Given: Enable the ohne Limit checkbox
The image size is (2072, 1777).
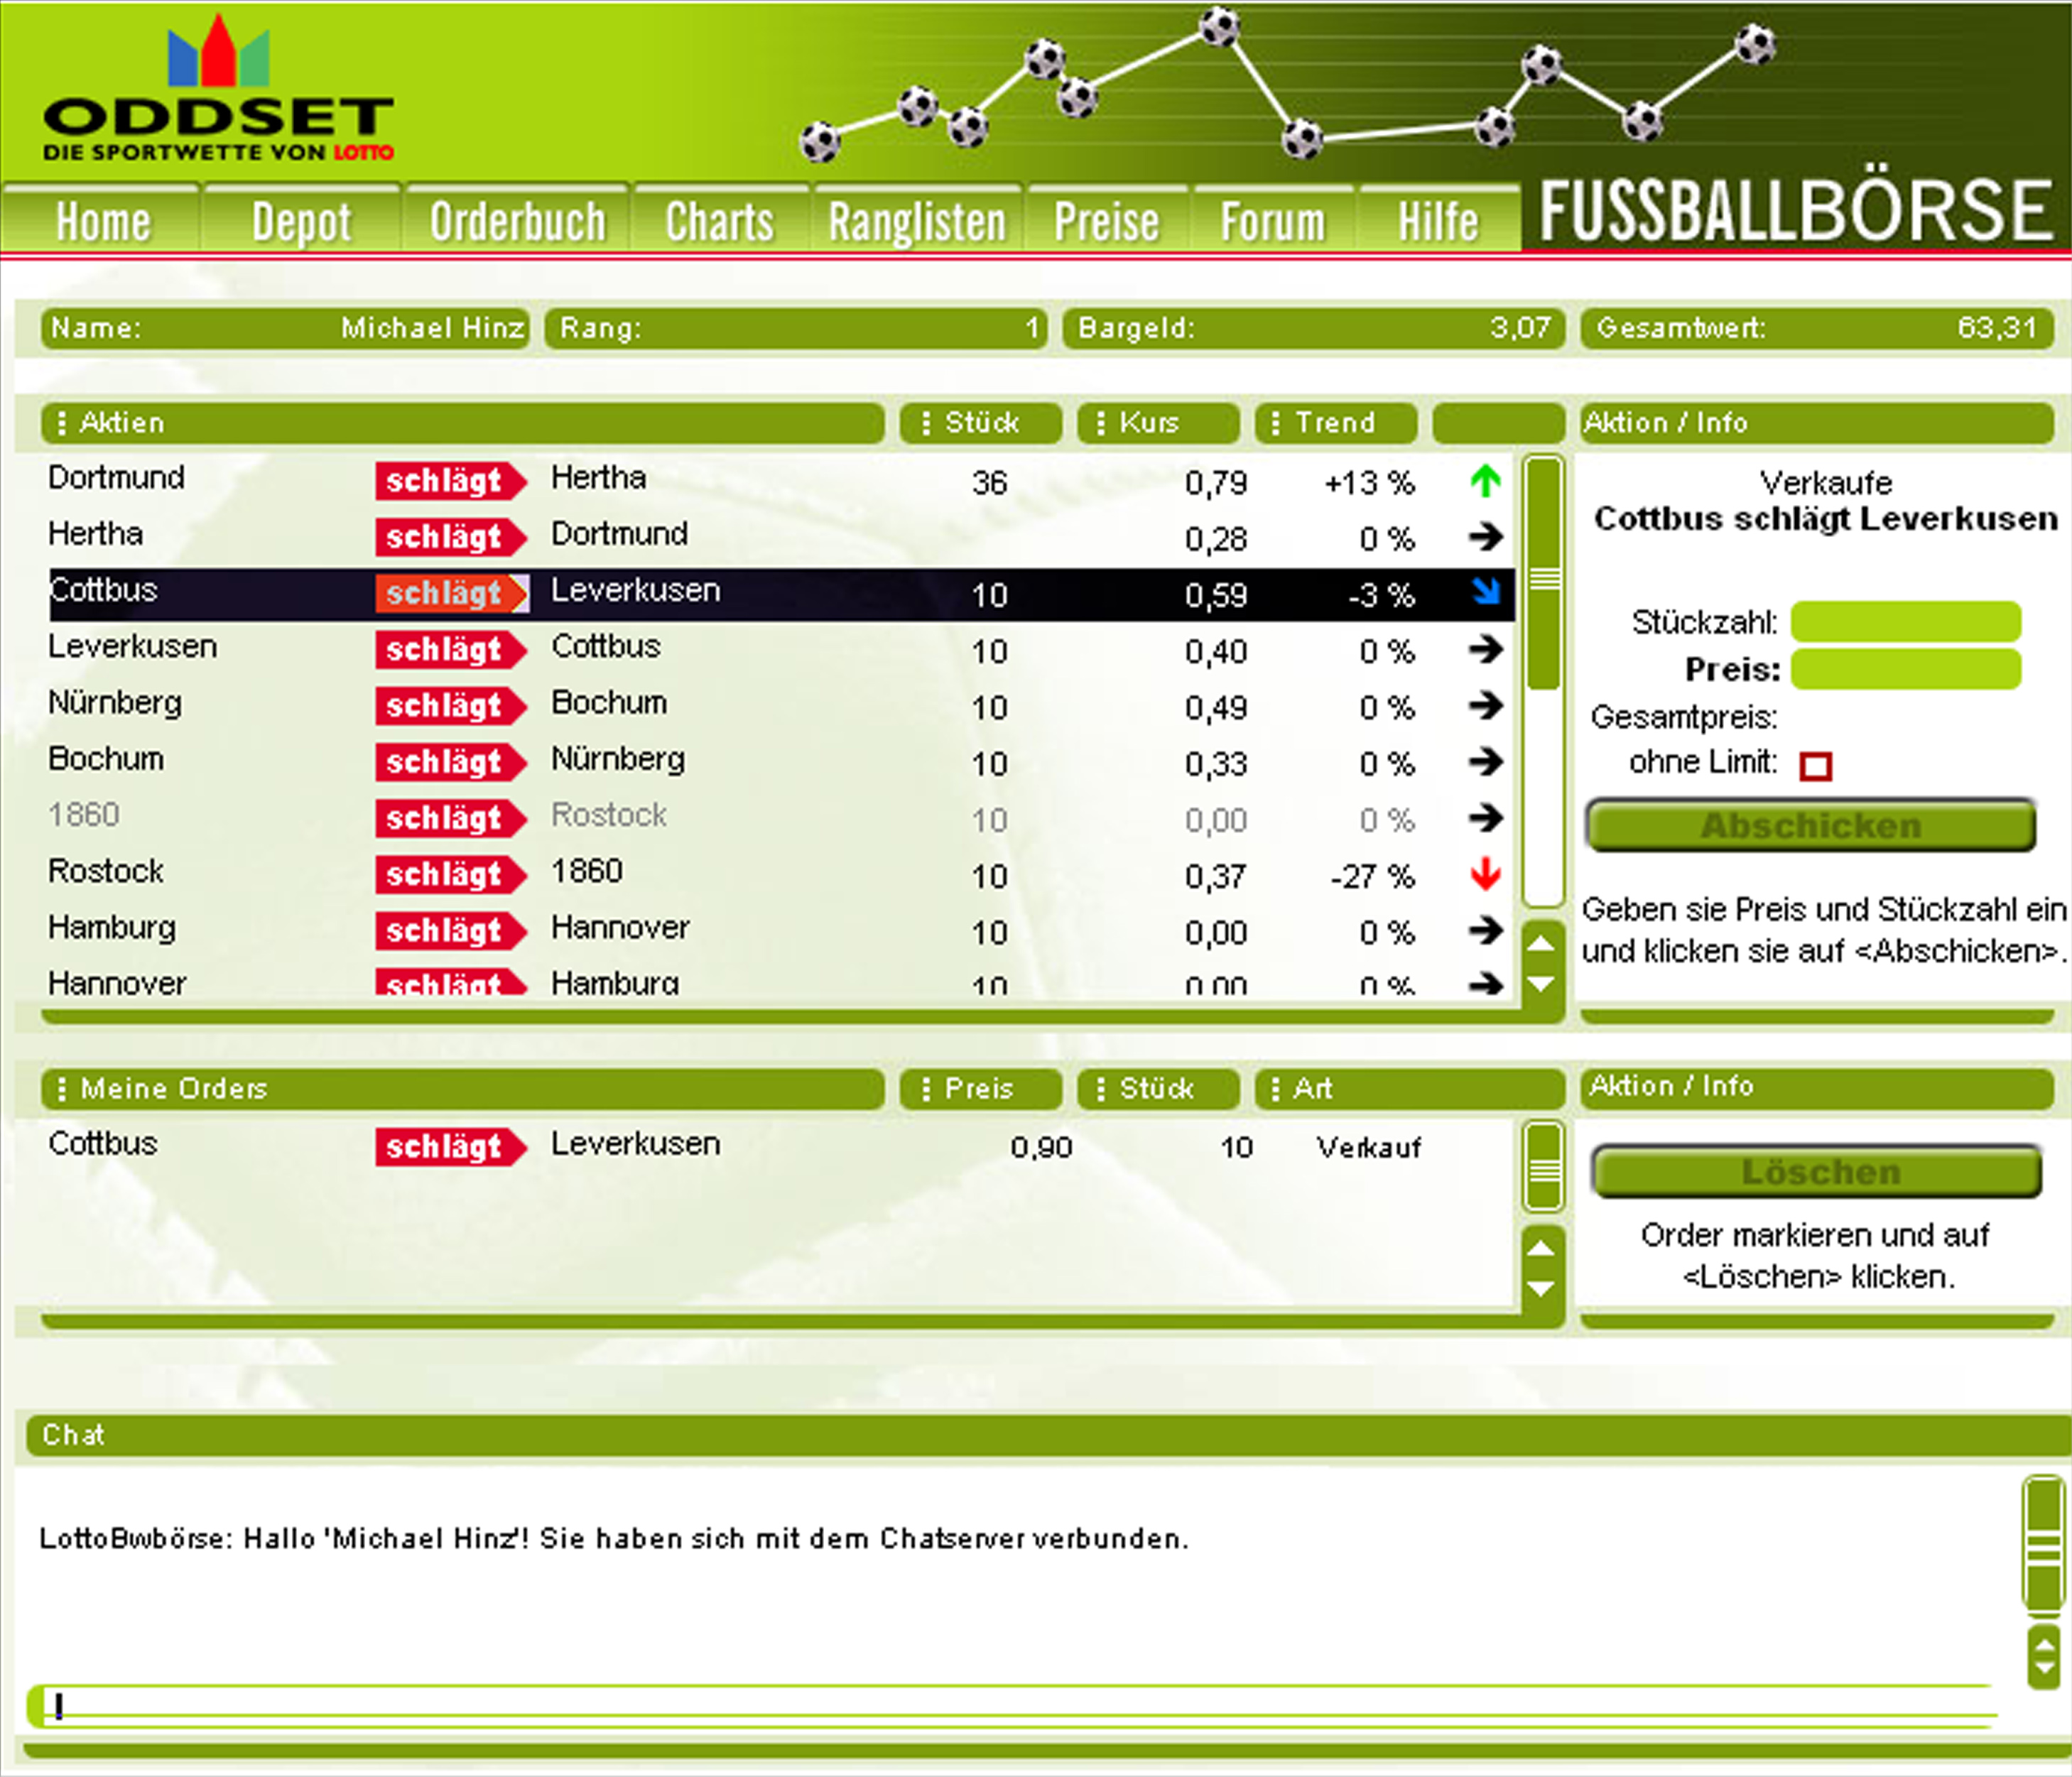Looking at the screenshot, I should click(1815, 766).
